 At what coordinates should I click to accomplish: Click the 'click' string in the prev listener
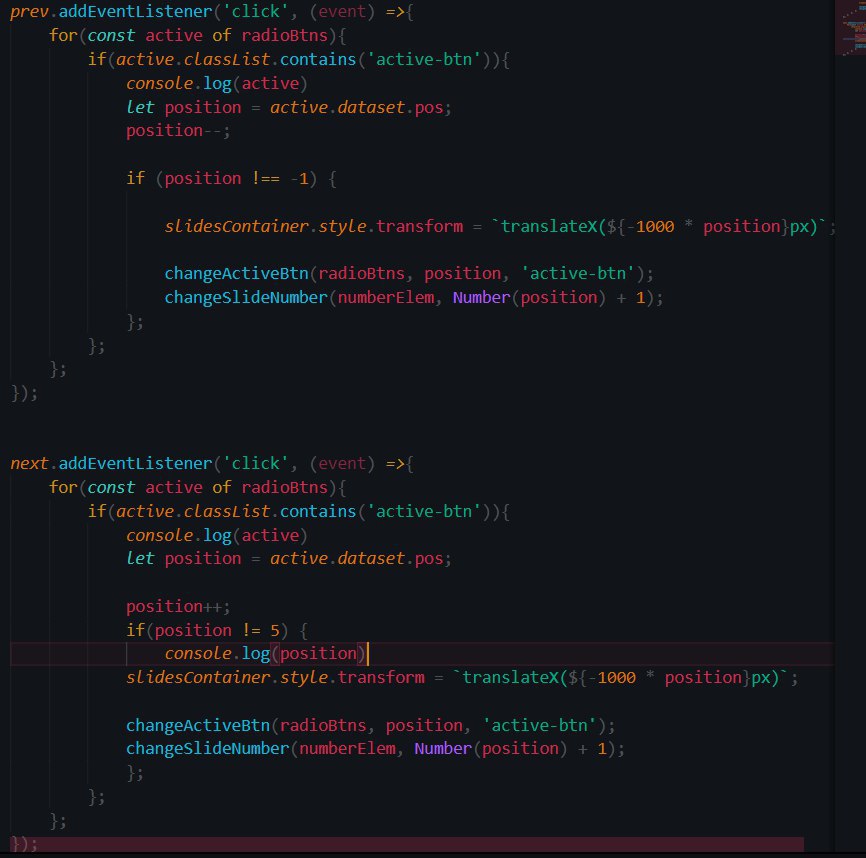[255, 12]
